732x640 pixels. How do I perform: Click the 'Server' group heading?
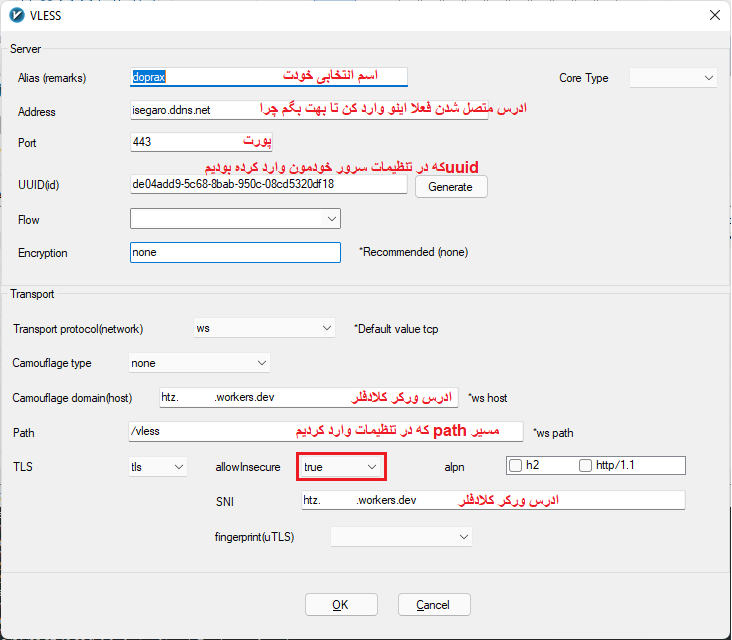[x=26, y=49]
